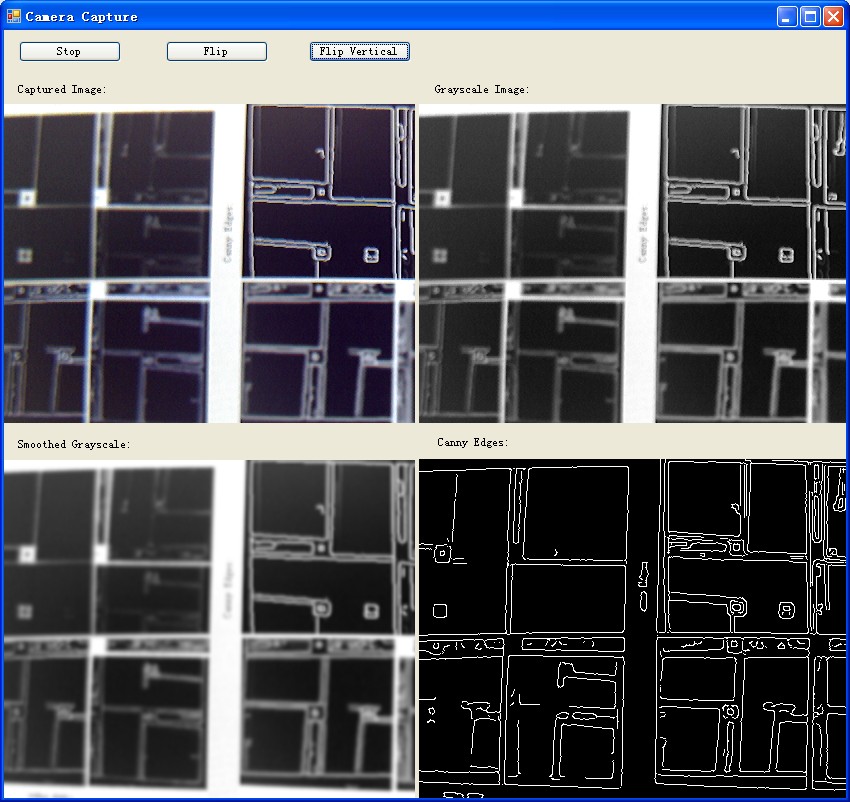Screen dimensions: 850x802
Task: Close the Camera Capture window
Action: coord(832,16)
